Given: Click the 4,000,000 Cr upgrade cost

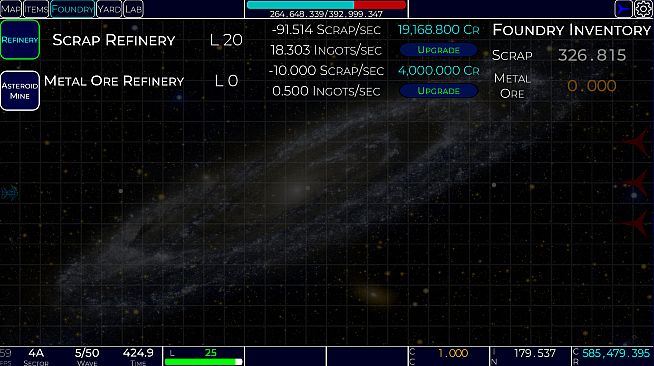Looking at the screenshot, I should point(438,70).
